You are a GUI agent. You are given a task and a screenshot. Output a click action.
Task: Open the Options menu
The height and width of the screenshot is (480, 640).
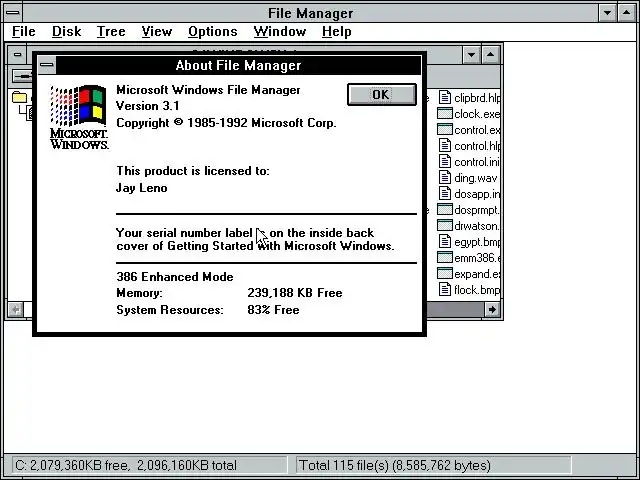[213, 31]
